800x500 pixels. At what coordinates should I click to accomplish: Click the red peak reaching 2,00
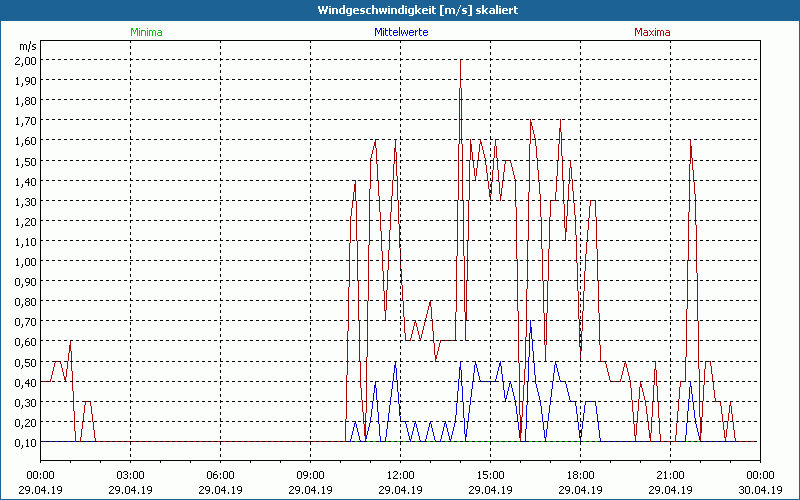(x=460, y=64)
